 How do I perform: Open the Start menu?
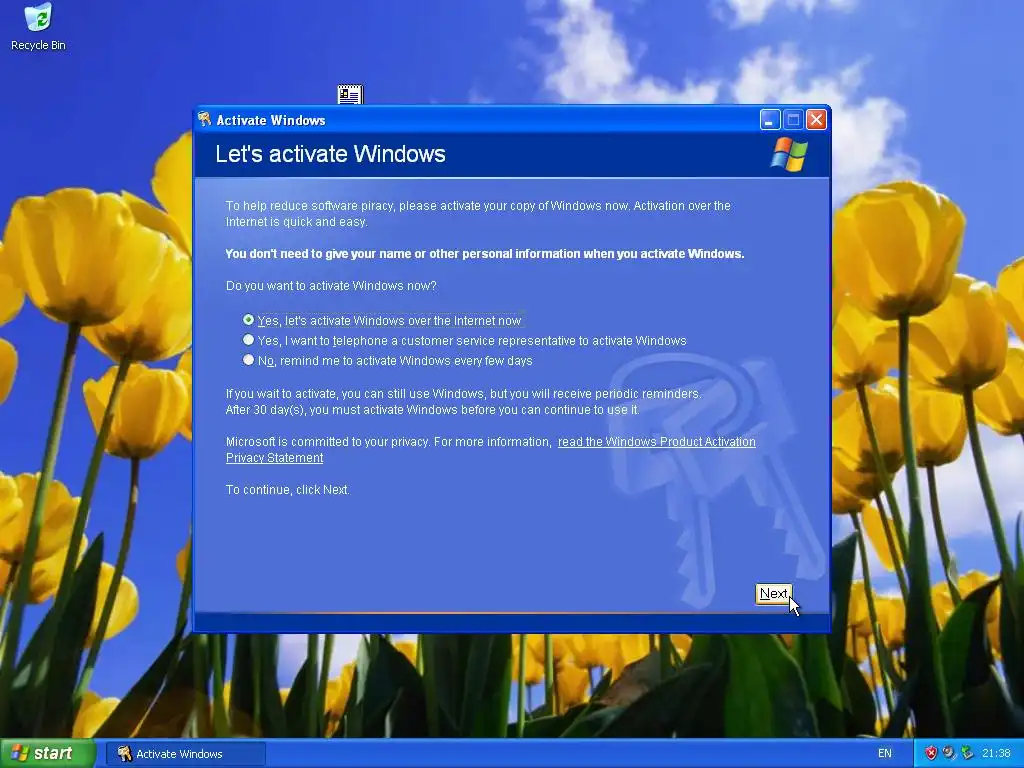[47, 753]
